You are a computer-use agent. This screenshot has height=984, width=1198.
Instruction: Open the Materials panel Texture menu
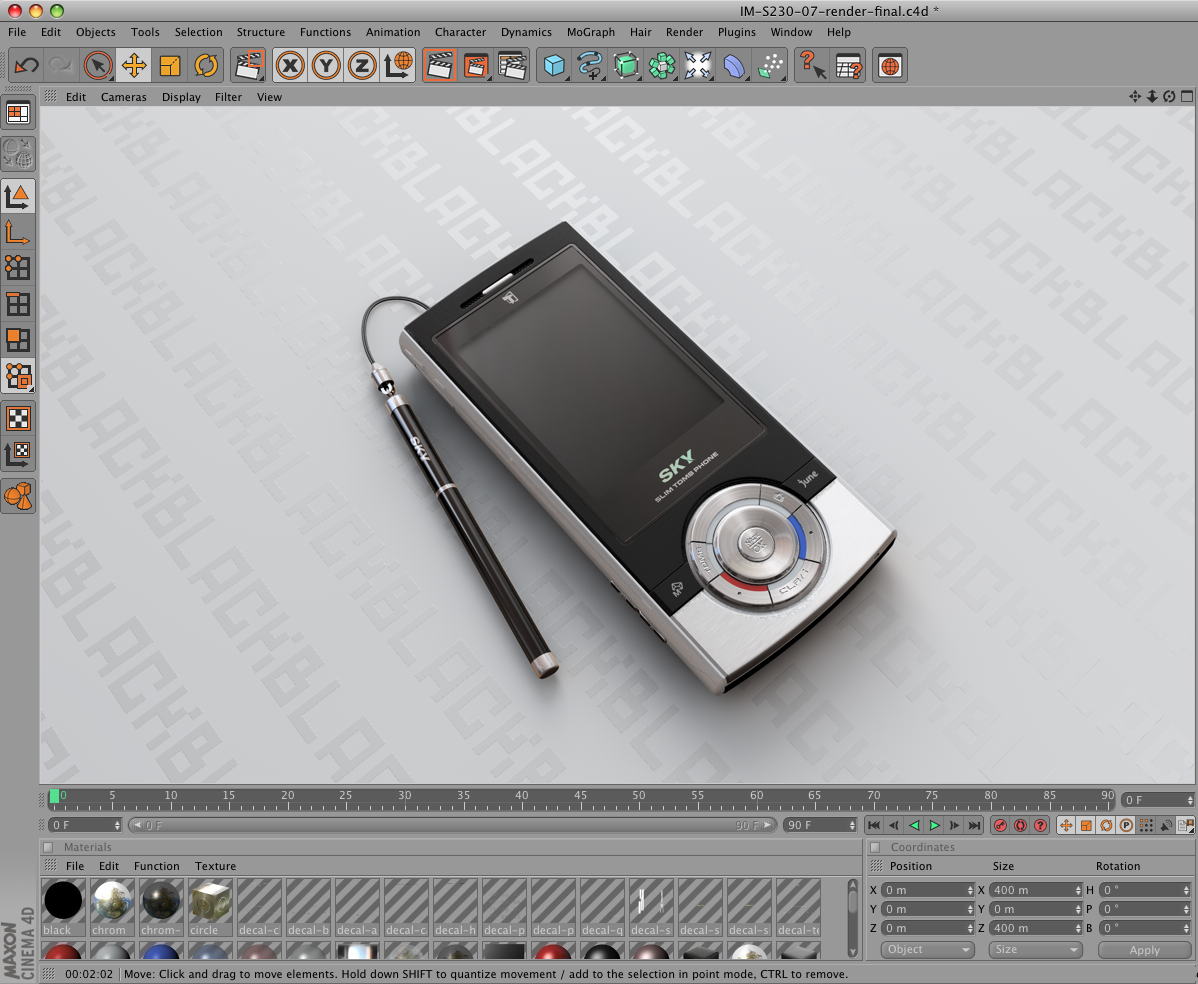tap(215, 866)
